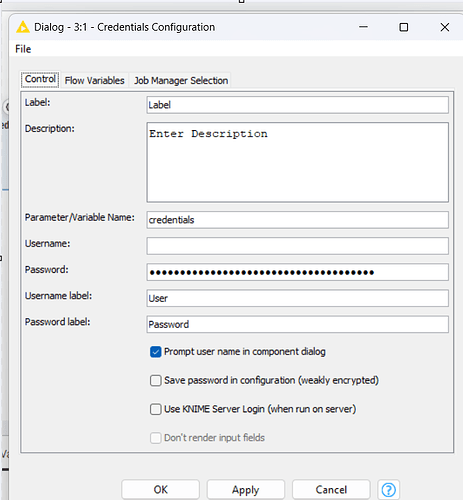Switch to the Flow Variables tab

pyautogui.click(x=94, y=80)
